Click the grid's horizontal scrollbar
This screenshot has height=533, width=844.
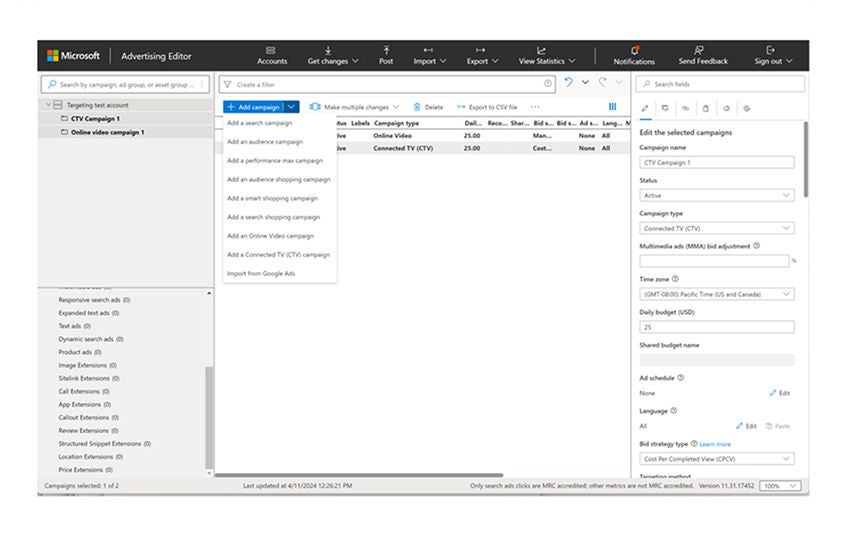(359, 475)
